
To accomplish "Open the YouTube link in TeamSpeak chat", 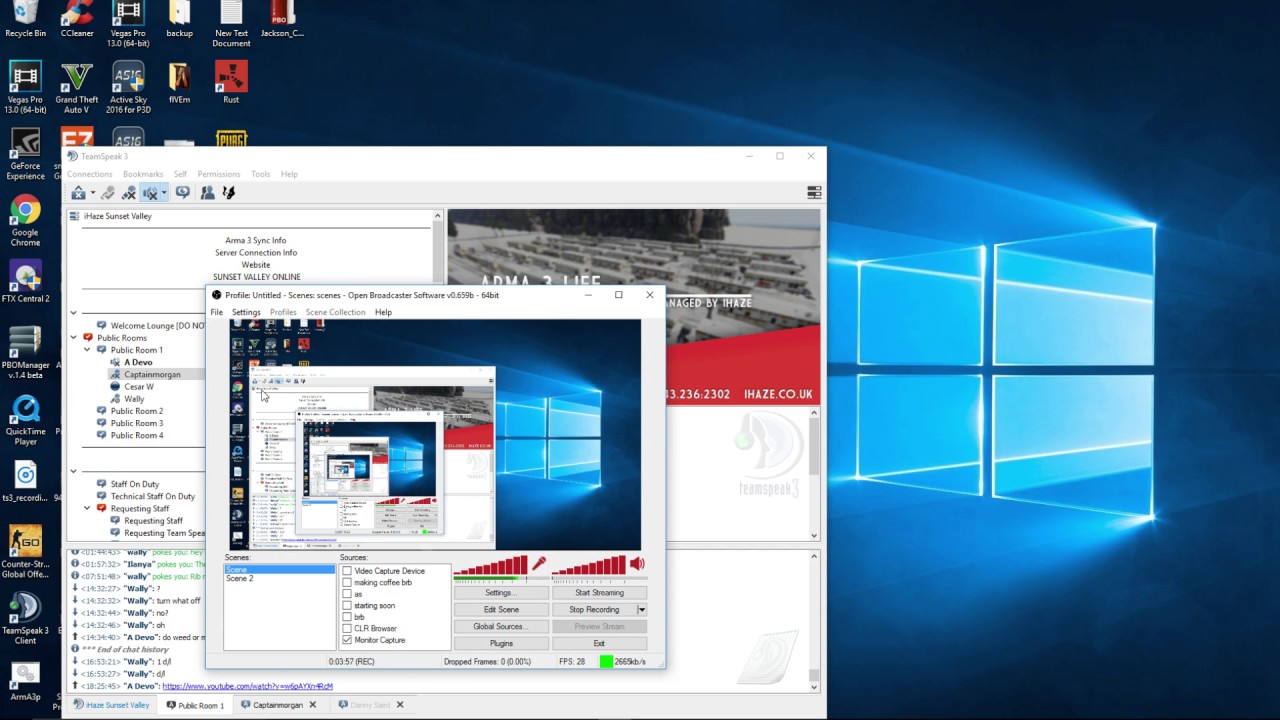I will (x=247, y=686).
